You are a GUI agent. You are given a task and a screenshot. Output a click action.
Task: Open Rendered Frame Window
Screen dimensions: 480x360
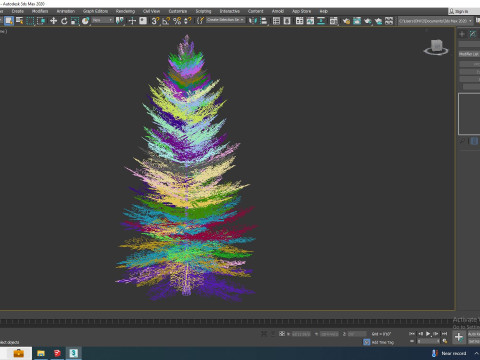[x=357, y=21]
